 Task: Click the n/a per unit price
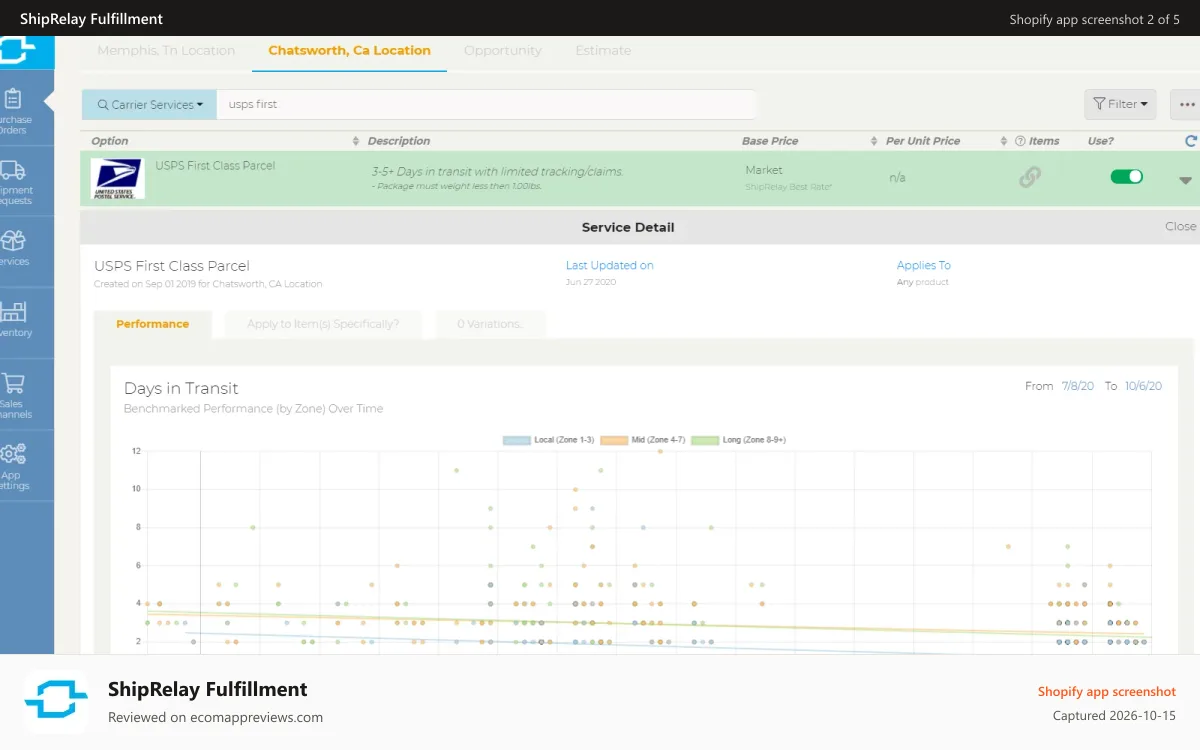[x=897, y=178]
